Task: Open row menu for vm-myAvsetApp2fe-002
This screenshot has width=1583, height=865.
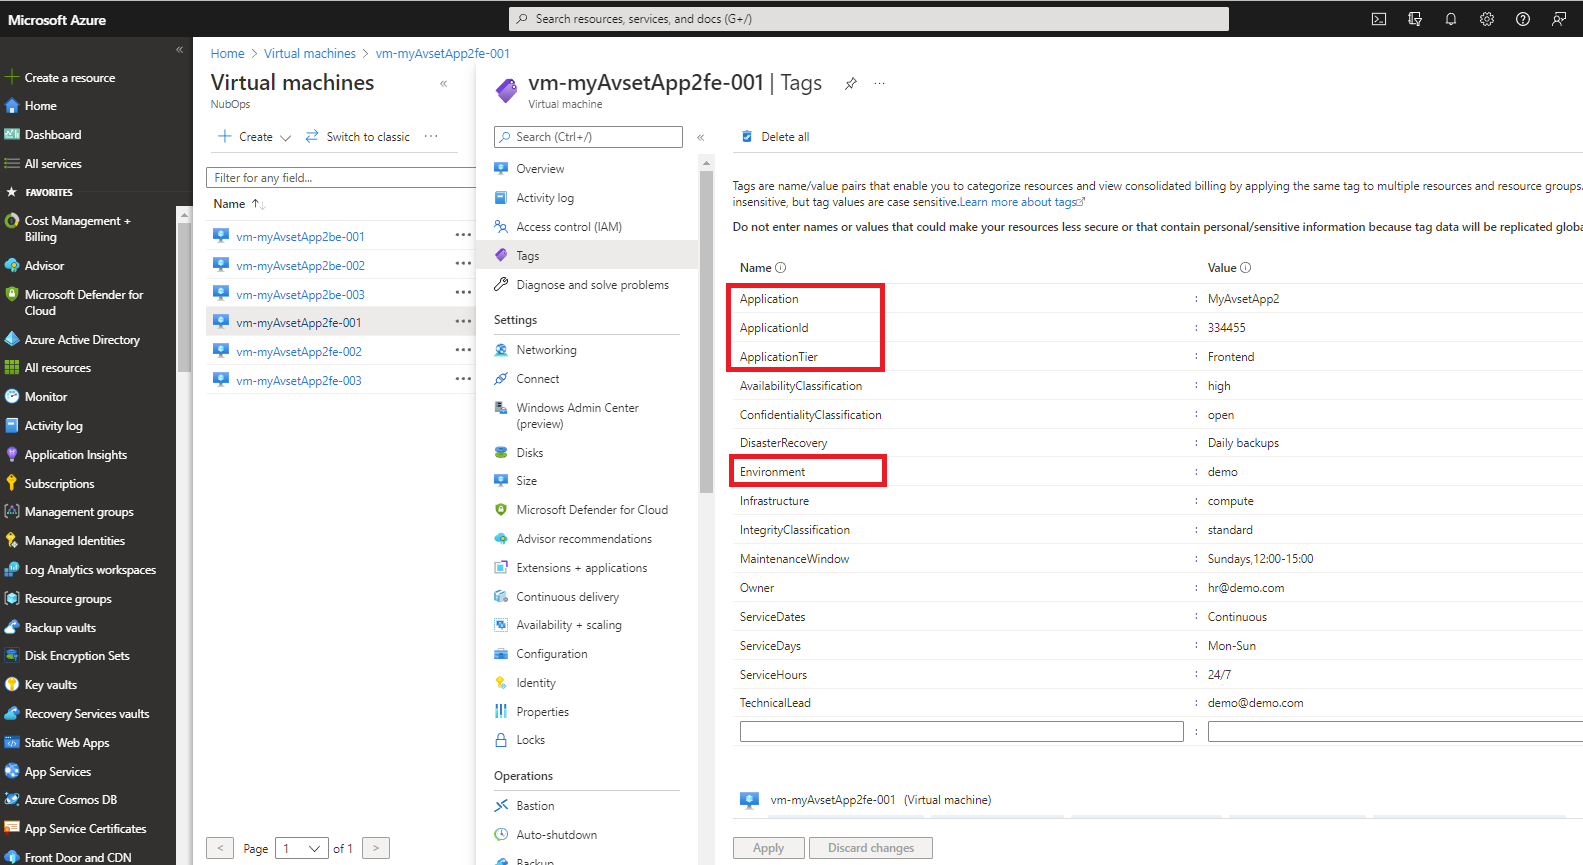Action: pyautogui.click(x=463, y=350)
